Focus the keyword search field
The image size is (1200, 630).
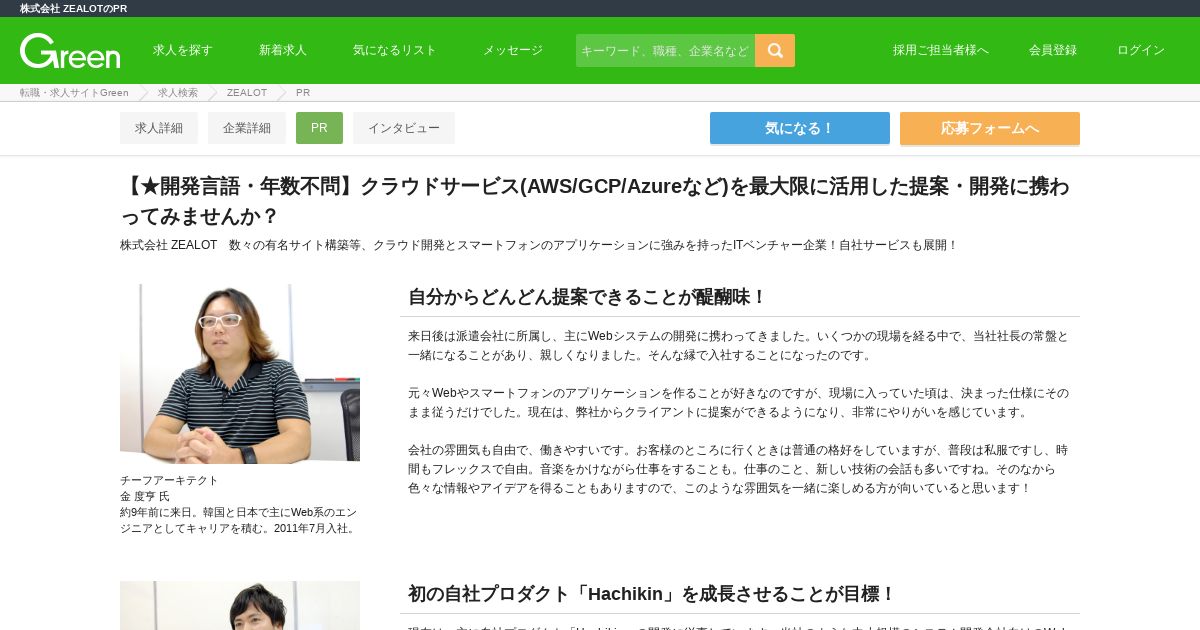pos(665,50)
